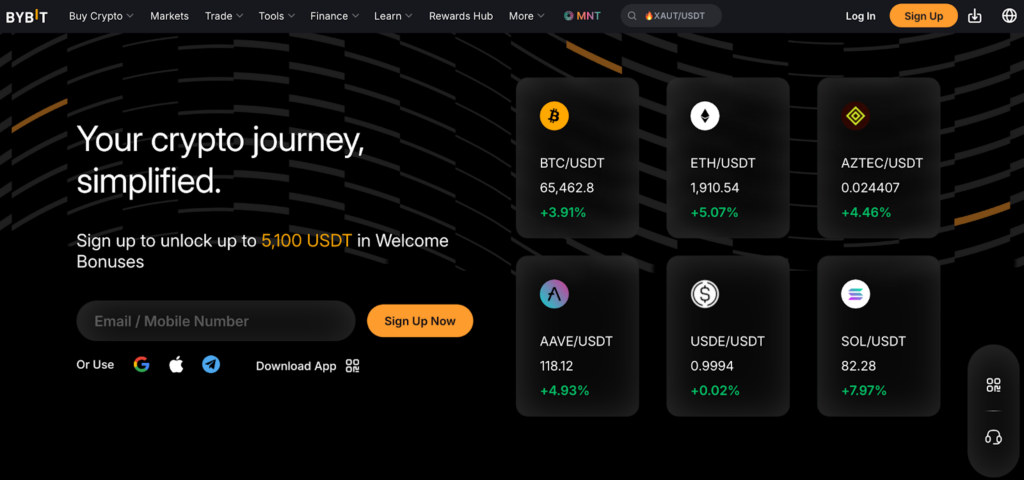This screenshot has height=480, width=1024.
Task: Click the +7.97% change value
Action: pyautogui.click(x=864, y=391)
